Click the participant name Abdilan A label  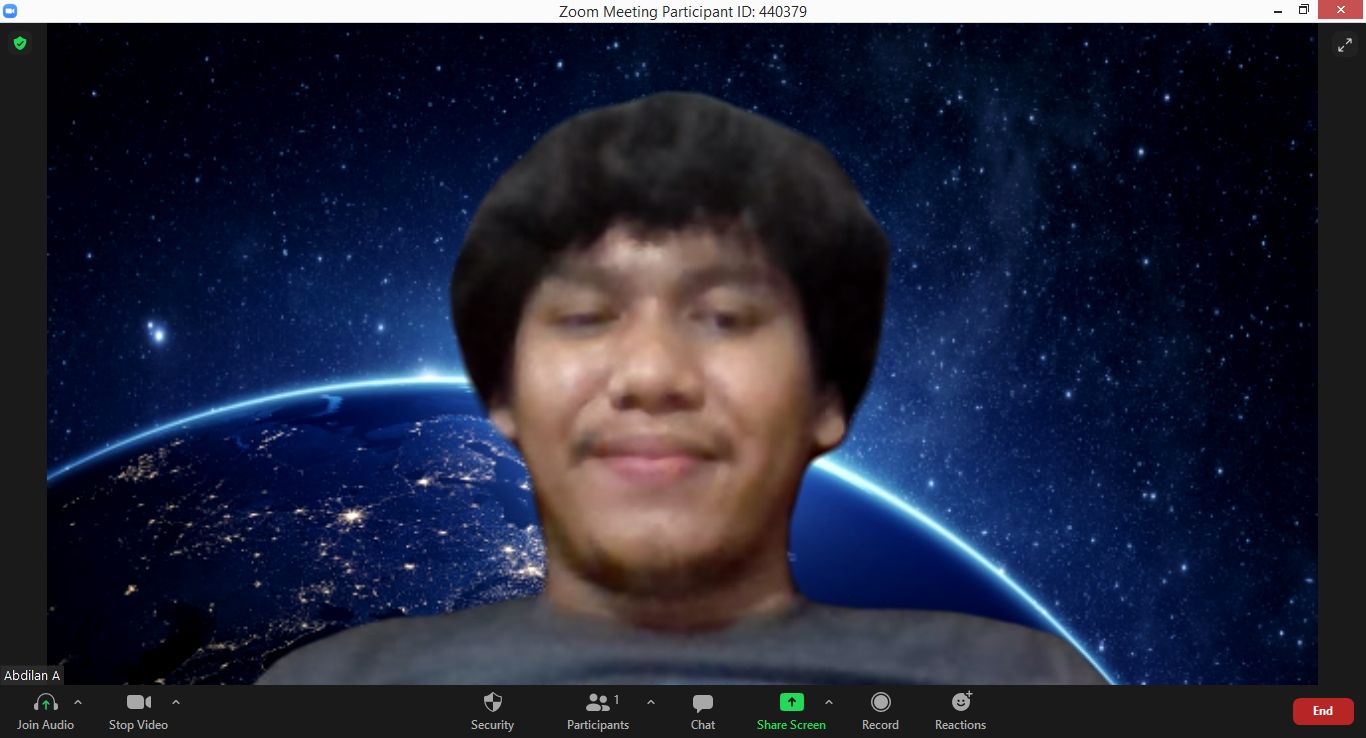[x=31, y=675]
